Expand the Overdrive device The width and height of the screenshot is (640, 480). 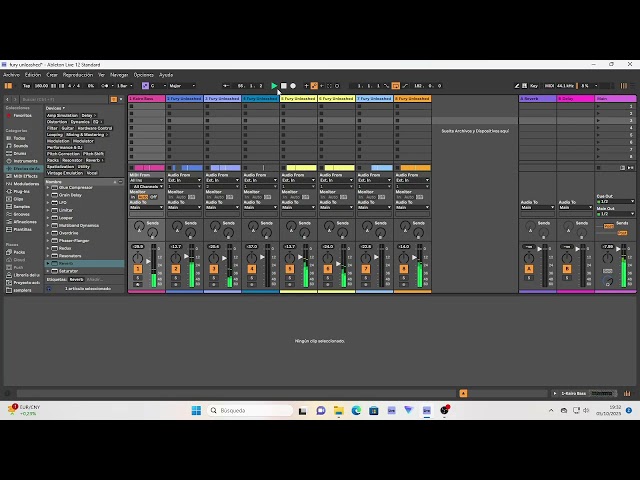tap(48, 233)
